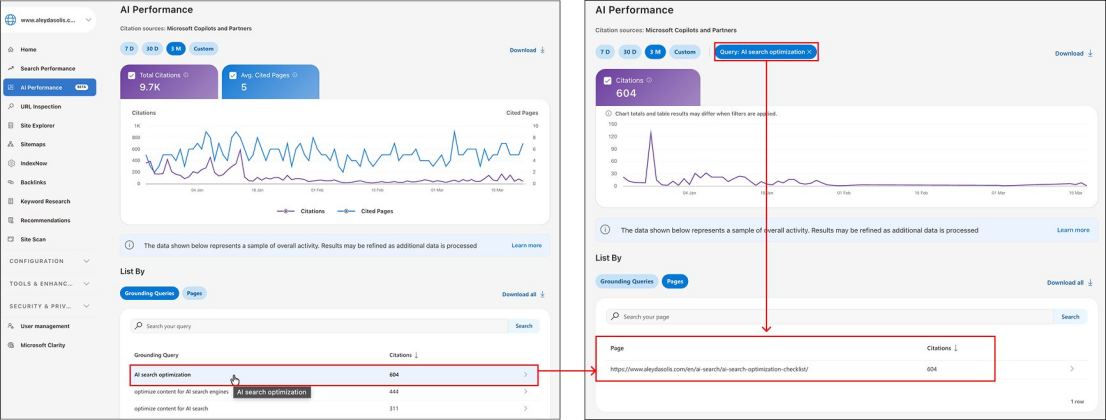Select the User management icon
1106x420 pixels.
click(11, 326)
